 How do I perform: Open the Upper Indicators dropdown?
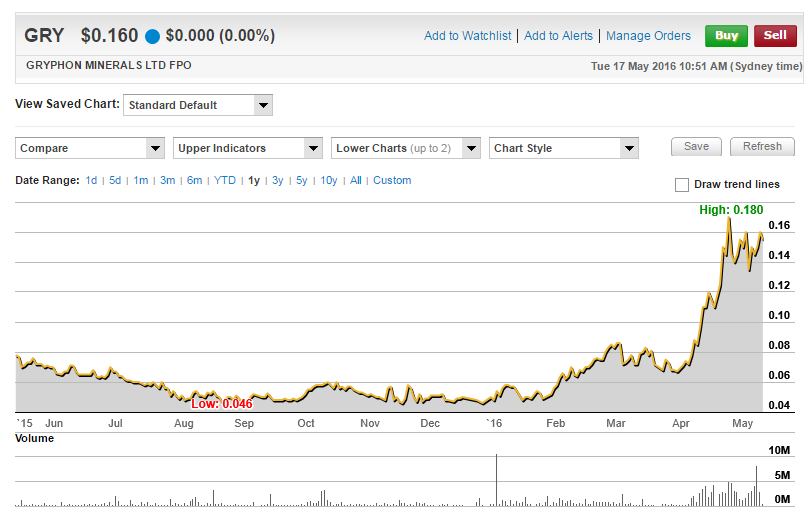click(248, 148)
